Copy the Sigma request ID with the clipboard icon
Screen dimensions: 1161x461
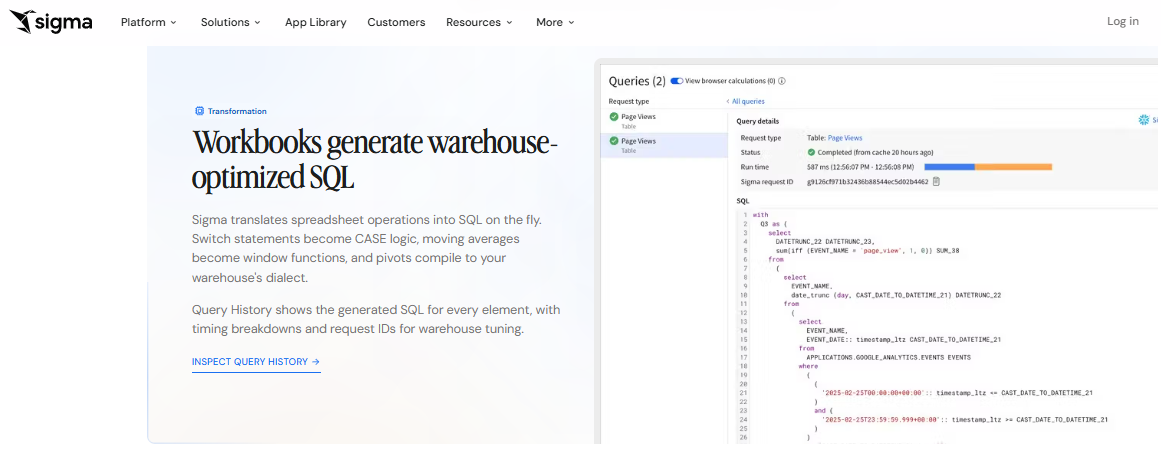[x=936, y=181]
